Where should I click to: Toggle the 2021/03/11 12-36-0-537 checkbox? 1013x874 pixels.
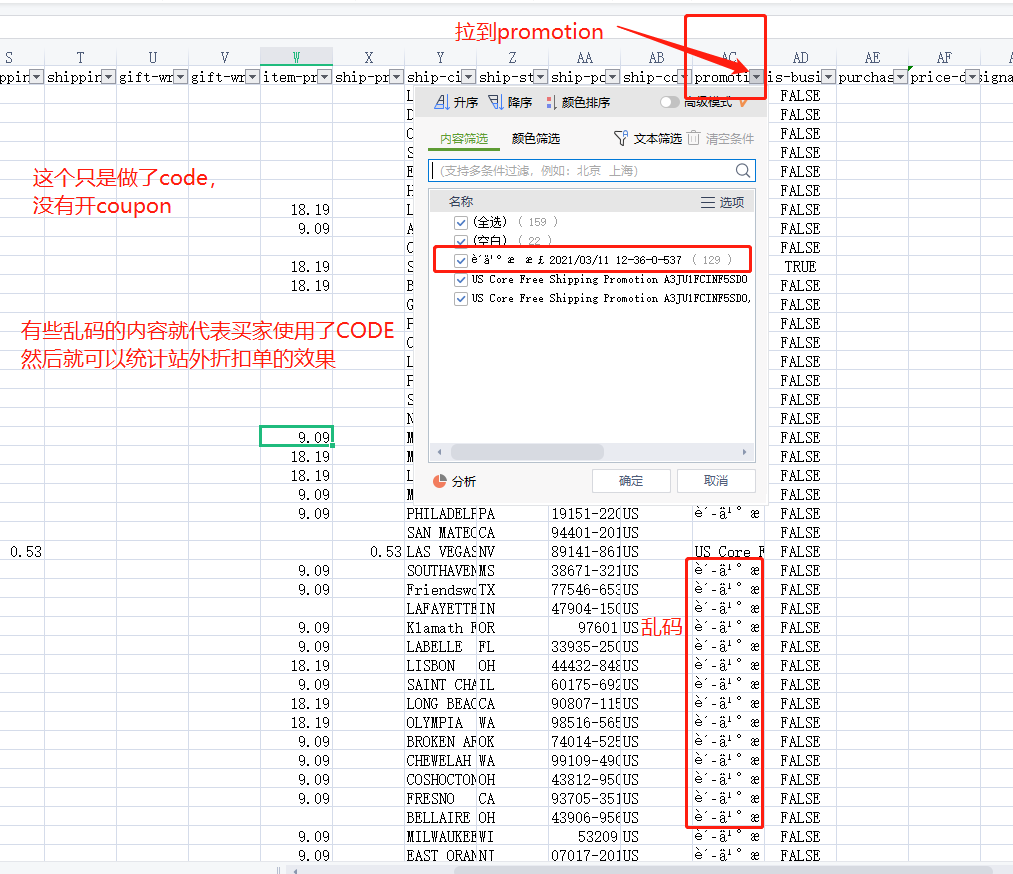(461, 260)
